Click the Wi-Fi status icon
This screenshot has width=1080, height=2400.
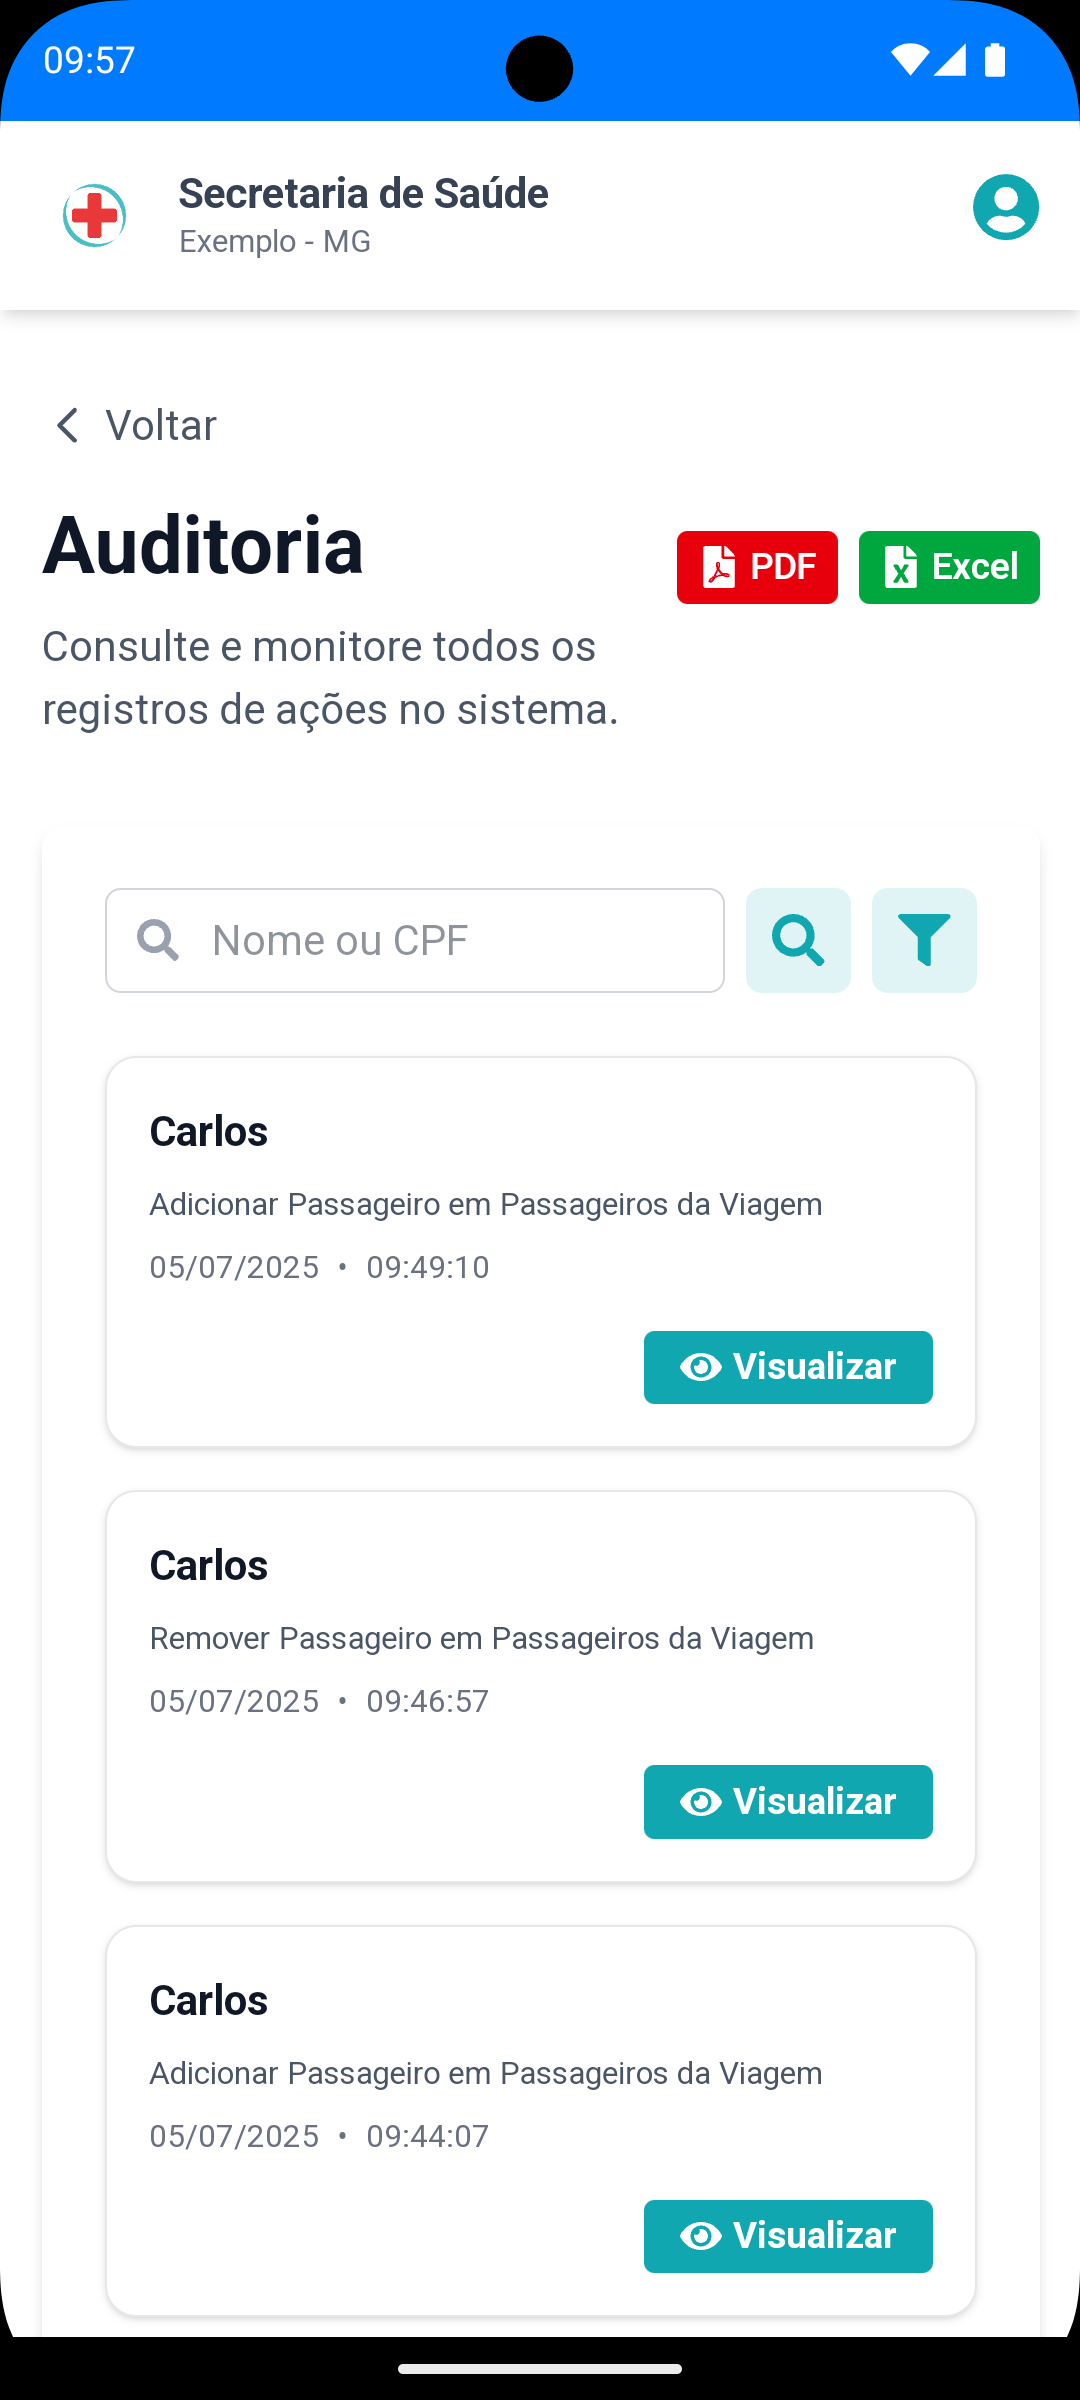(x=909, y=60)
